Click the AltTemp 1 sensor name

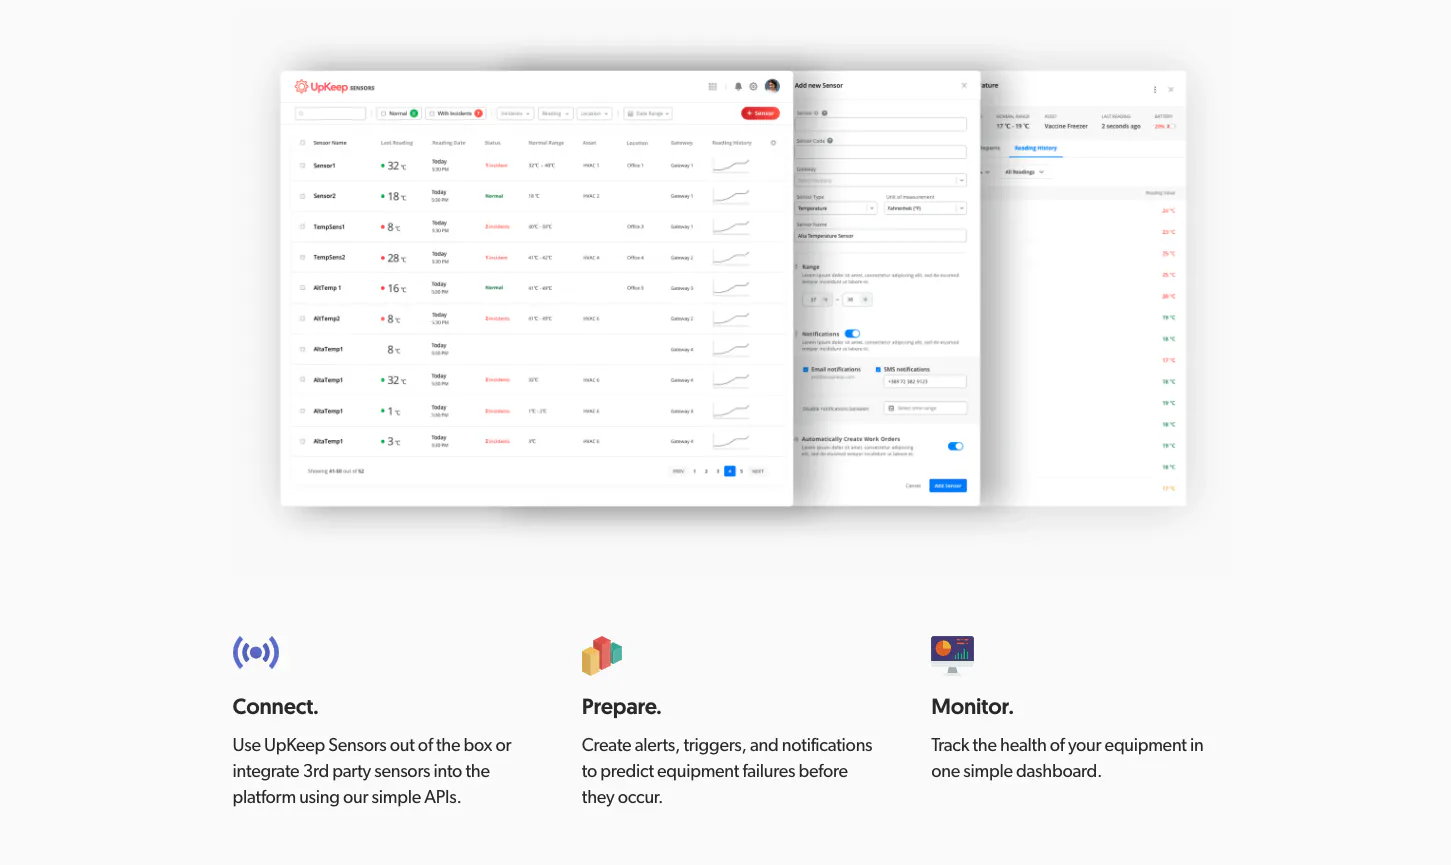click(327, 288)
